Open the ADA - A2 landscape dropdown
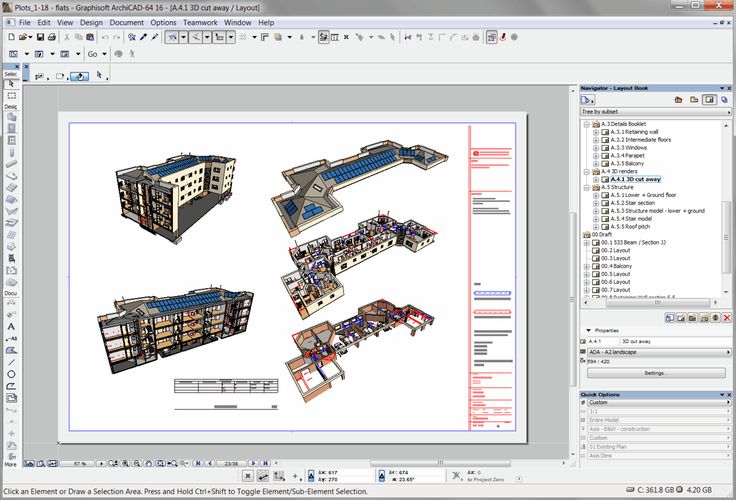The width and height of the screenshot is (736, 500). point(655,352)
